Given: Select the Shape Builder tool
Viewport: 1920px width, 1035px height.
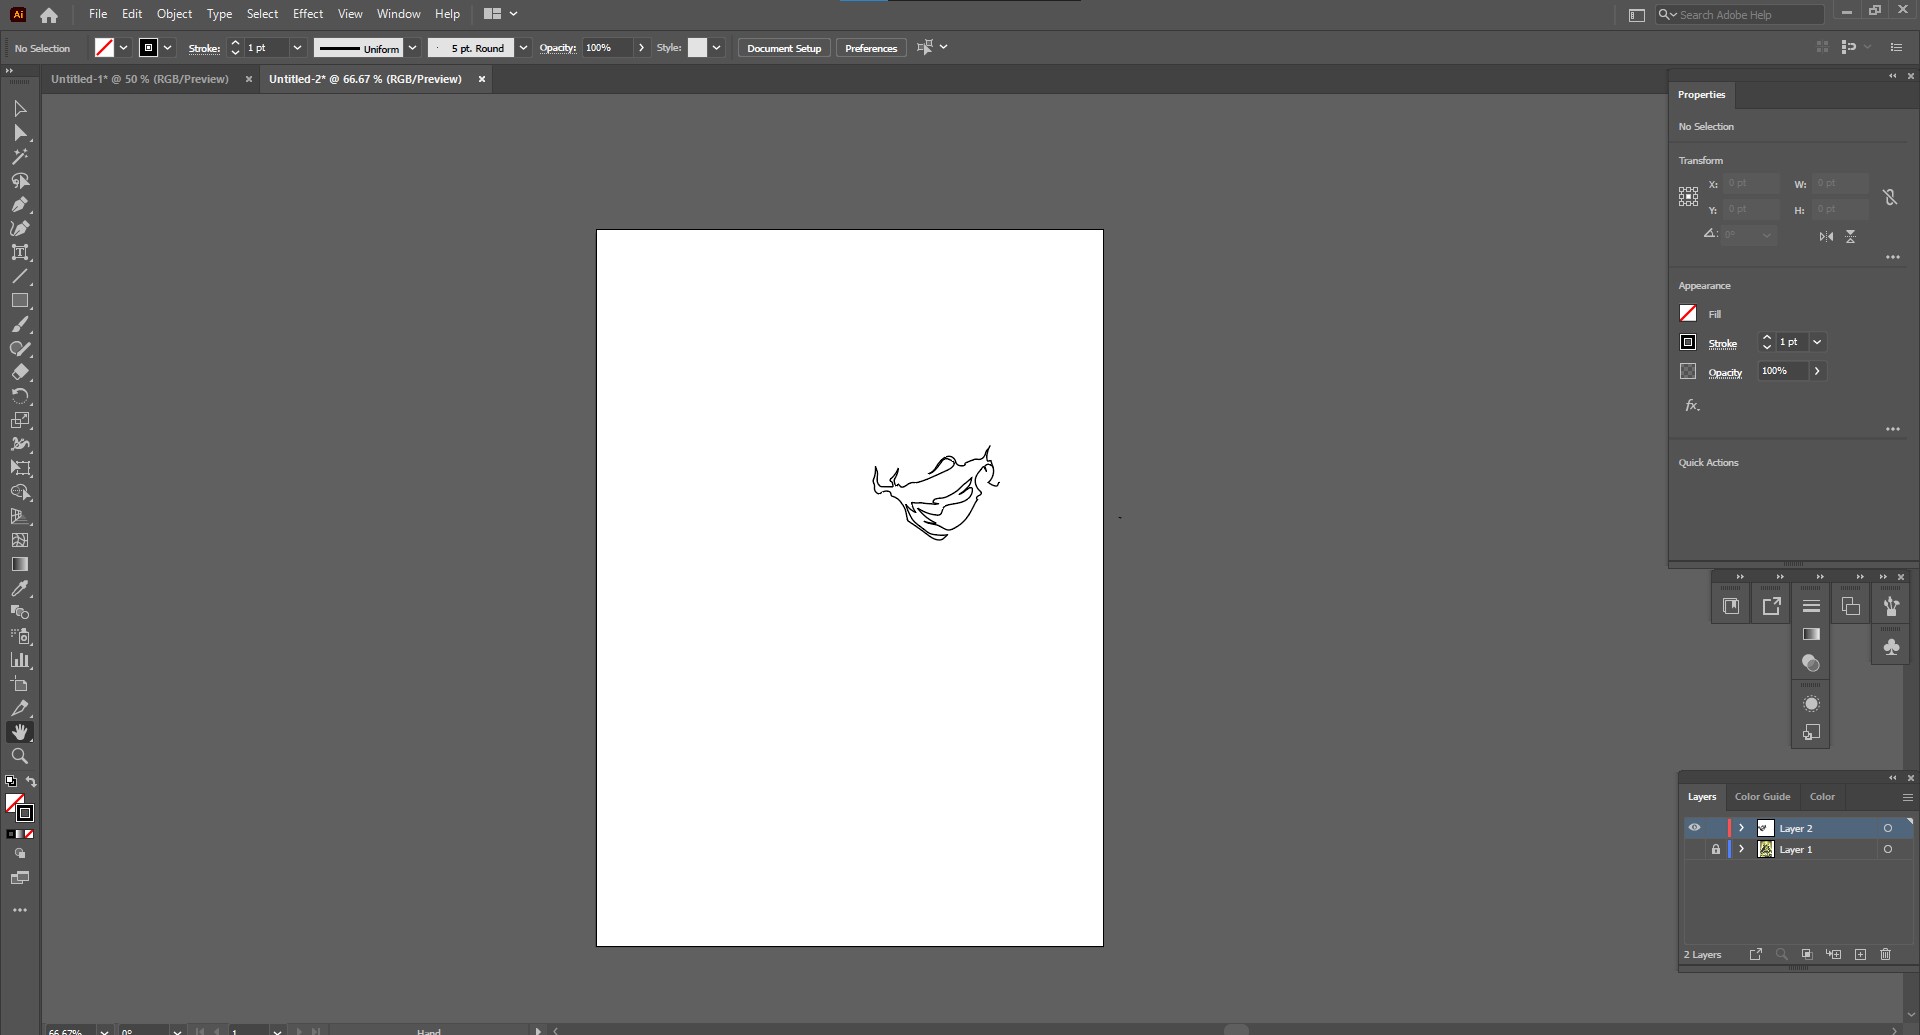Looking at the screenshot, I should (20, 493).
